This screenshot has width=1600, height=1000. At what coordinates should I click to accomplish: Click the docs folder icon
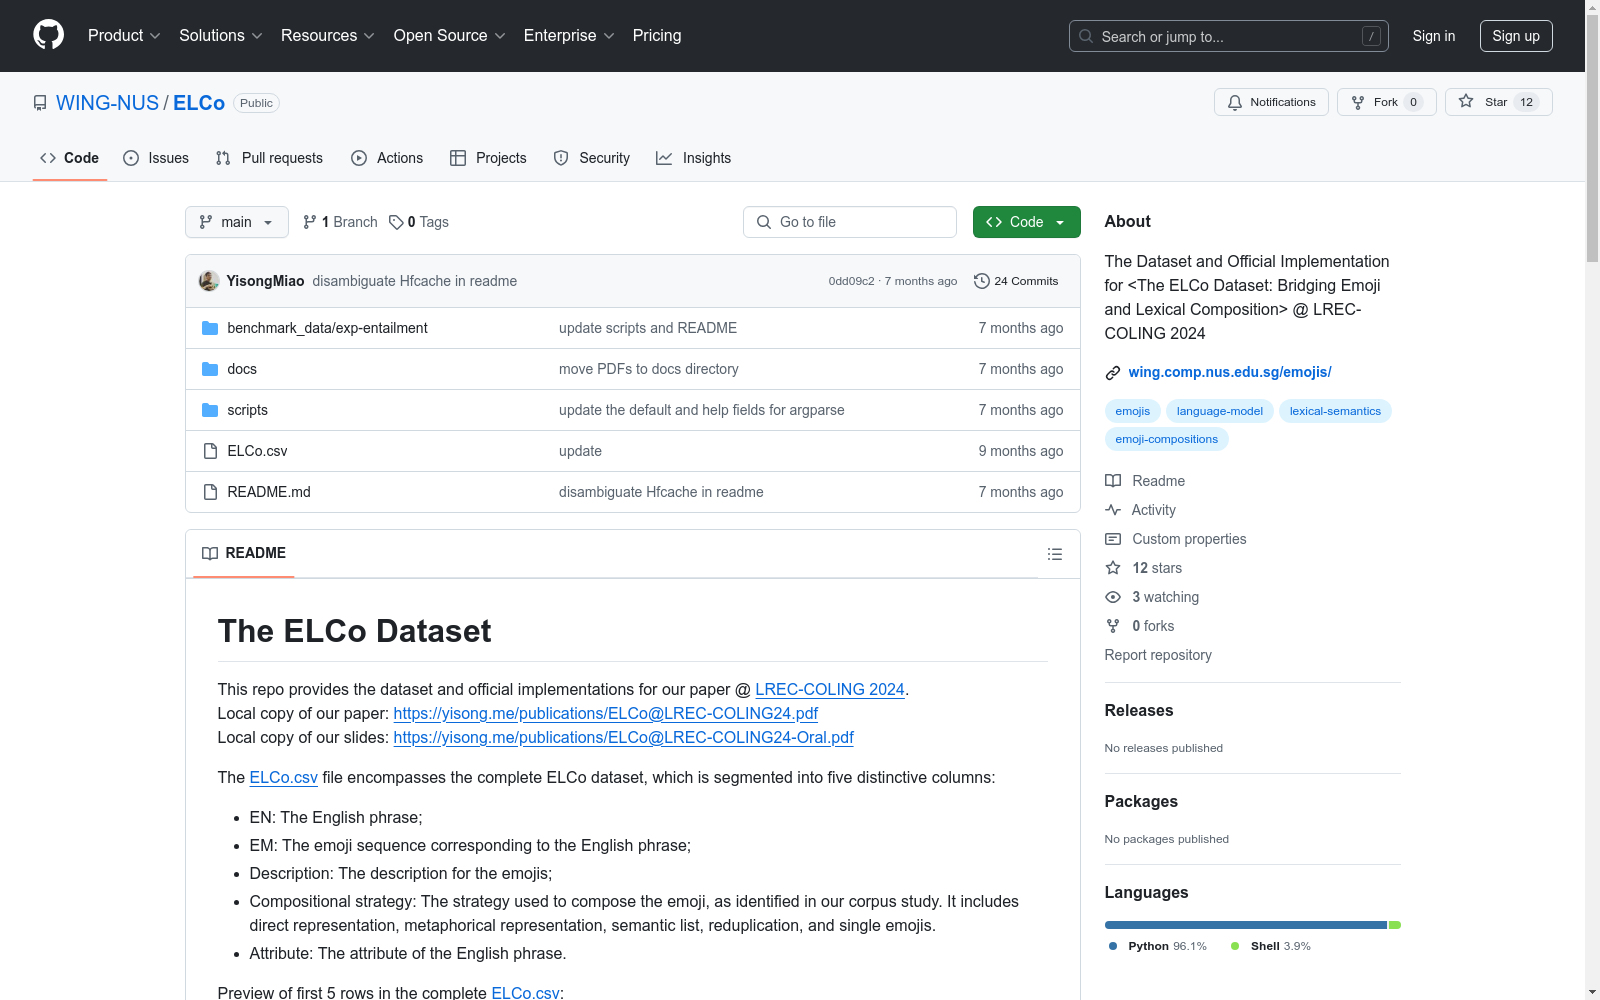tap(210, 369)
